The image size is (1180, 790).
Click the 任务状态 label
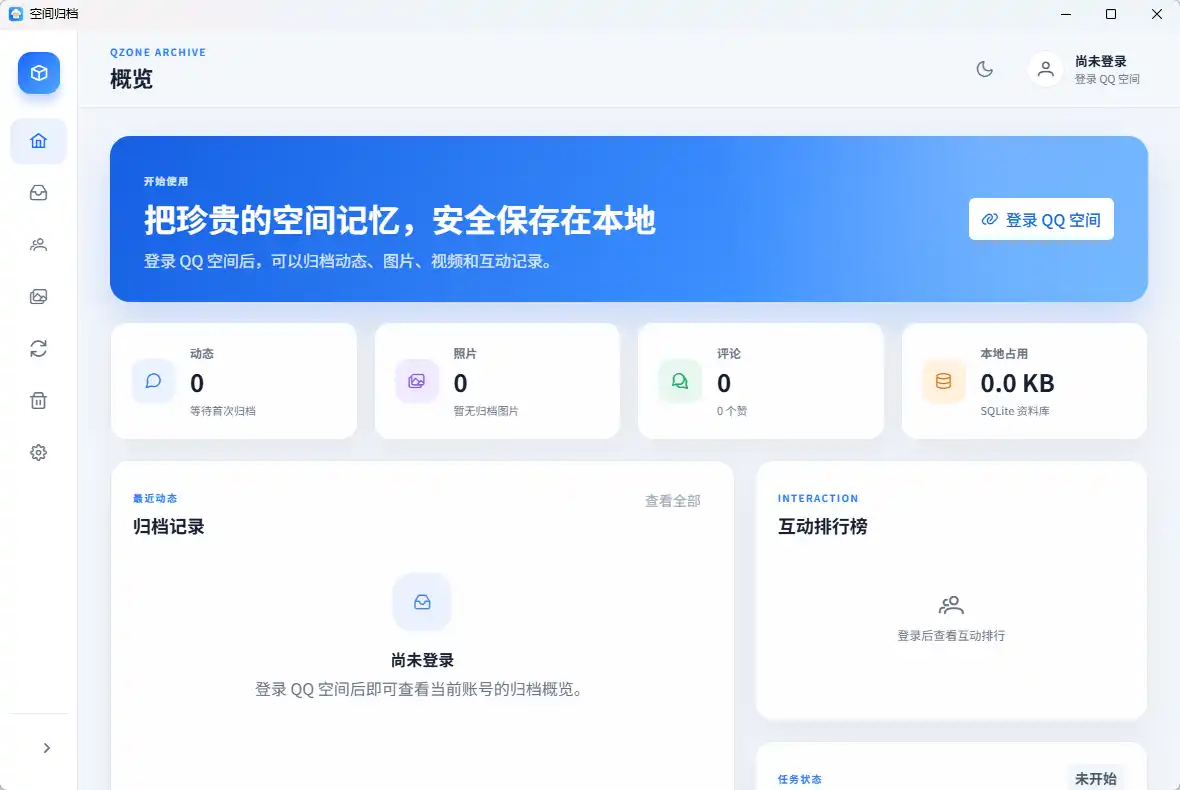click(x=799, y=779)
